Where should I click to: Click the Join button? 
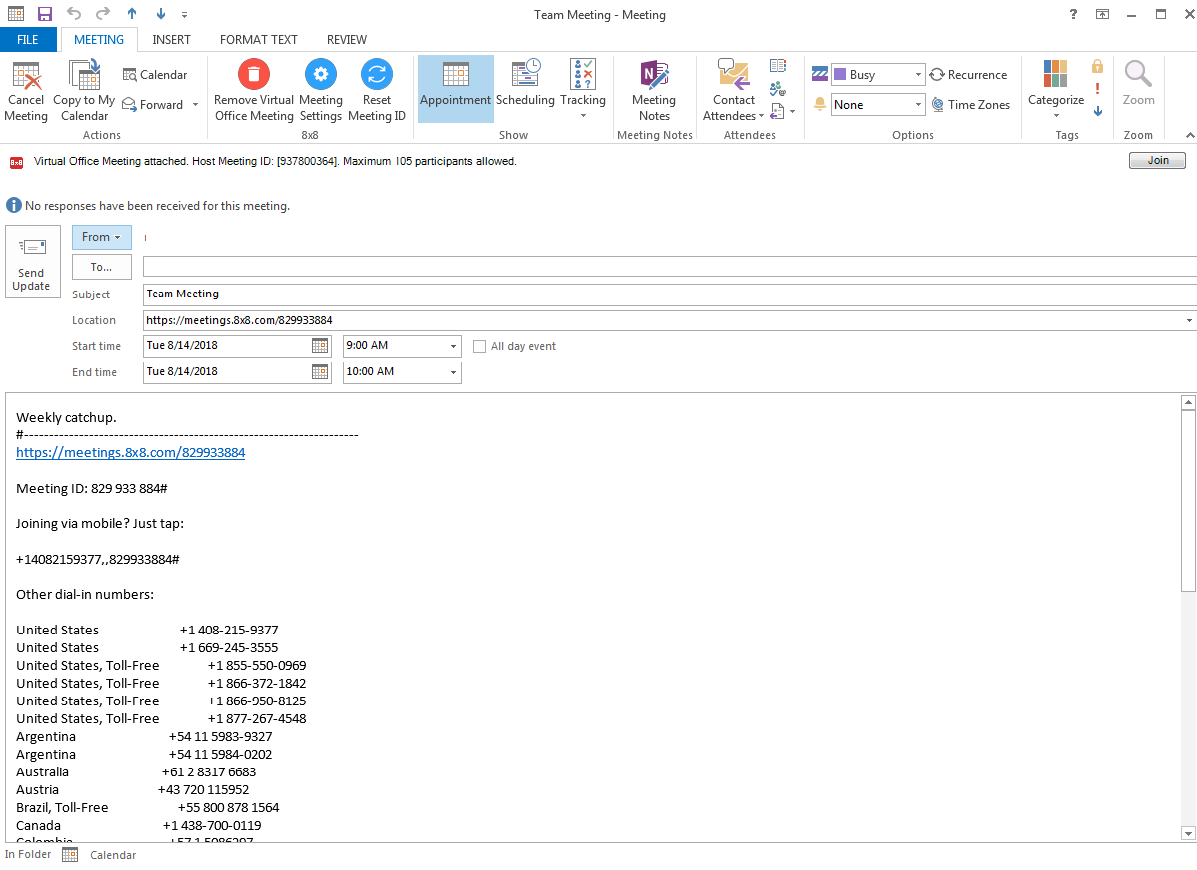[1157, 160]
